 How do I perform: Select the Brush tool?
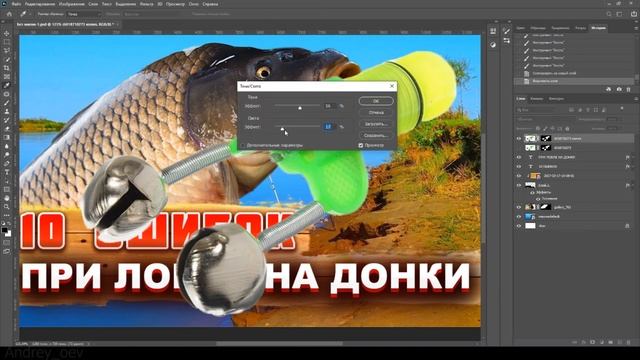click(7, 102)
